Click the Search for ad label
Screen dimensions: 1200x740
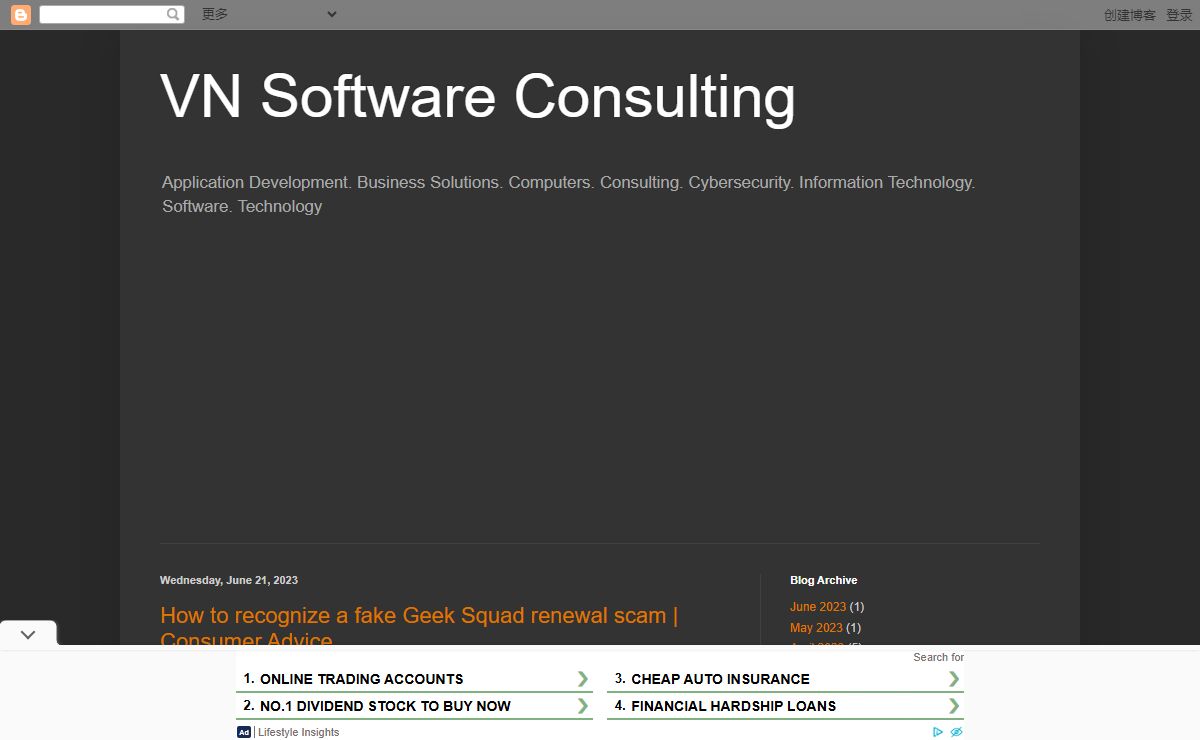[938, 657]
